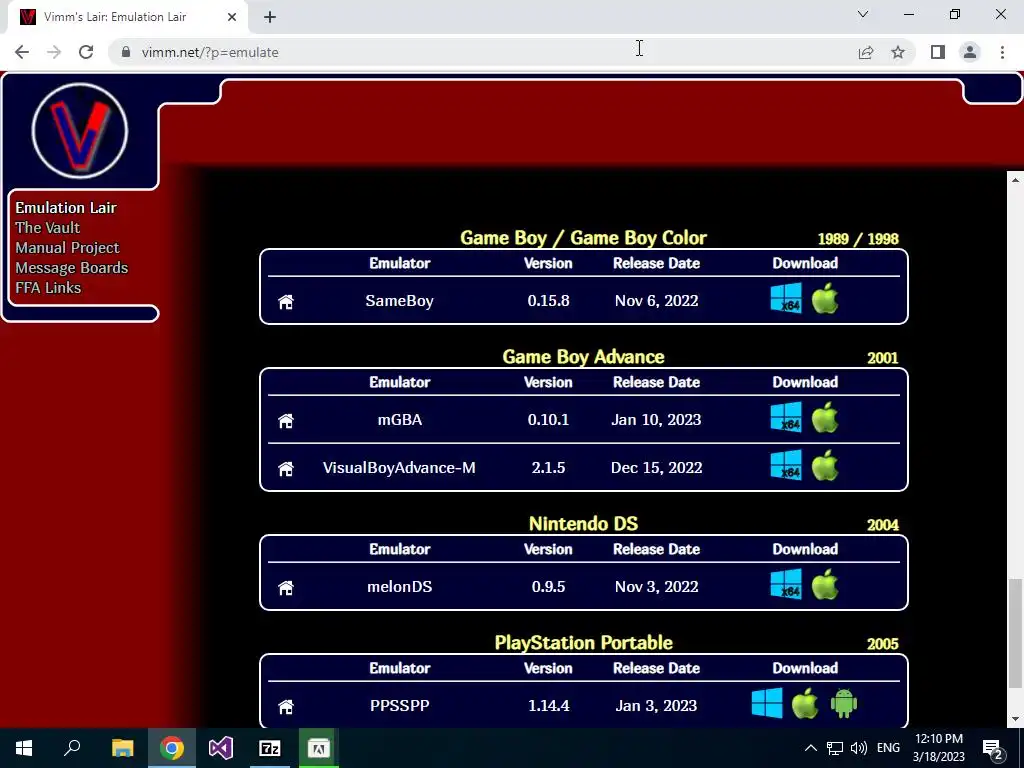This screenshot has width=1024, height=768.
Task: Open The Vault sidebar link
Action: click(48, 228)
